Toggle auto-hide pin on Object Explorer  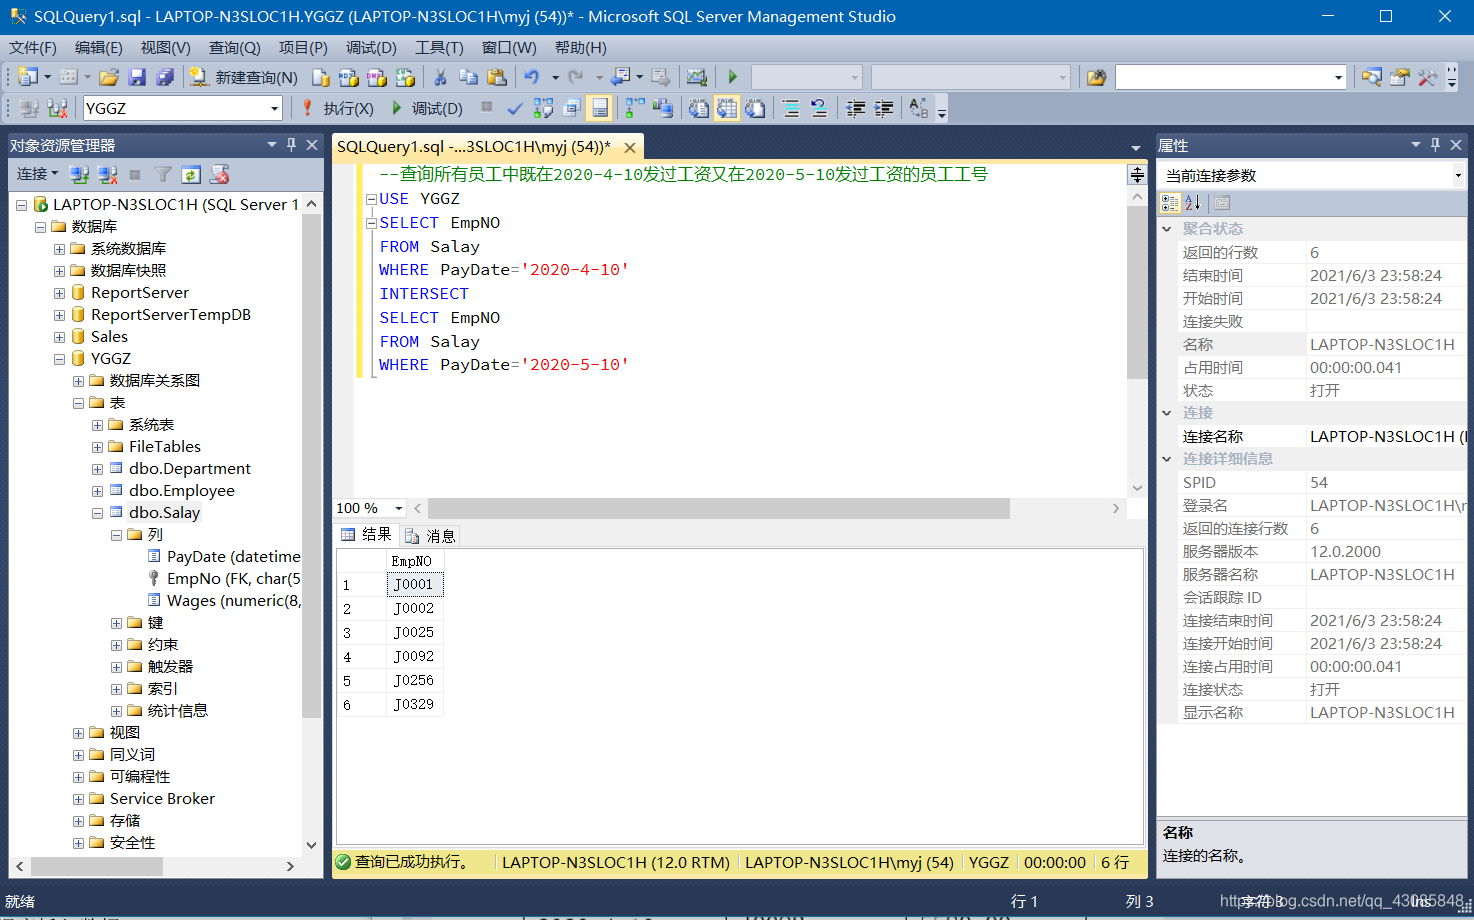[x=292, y=145]
